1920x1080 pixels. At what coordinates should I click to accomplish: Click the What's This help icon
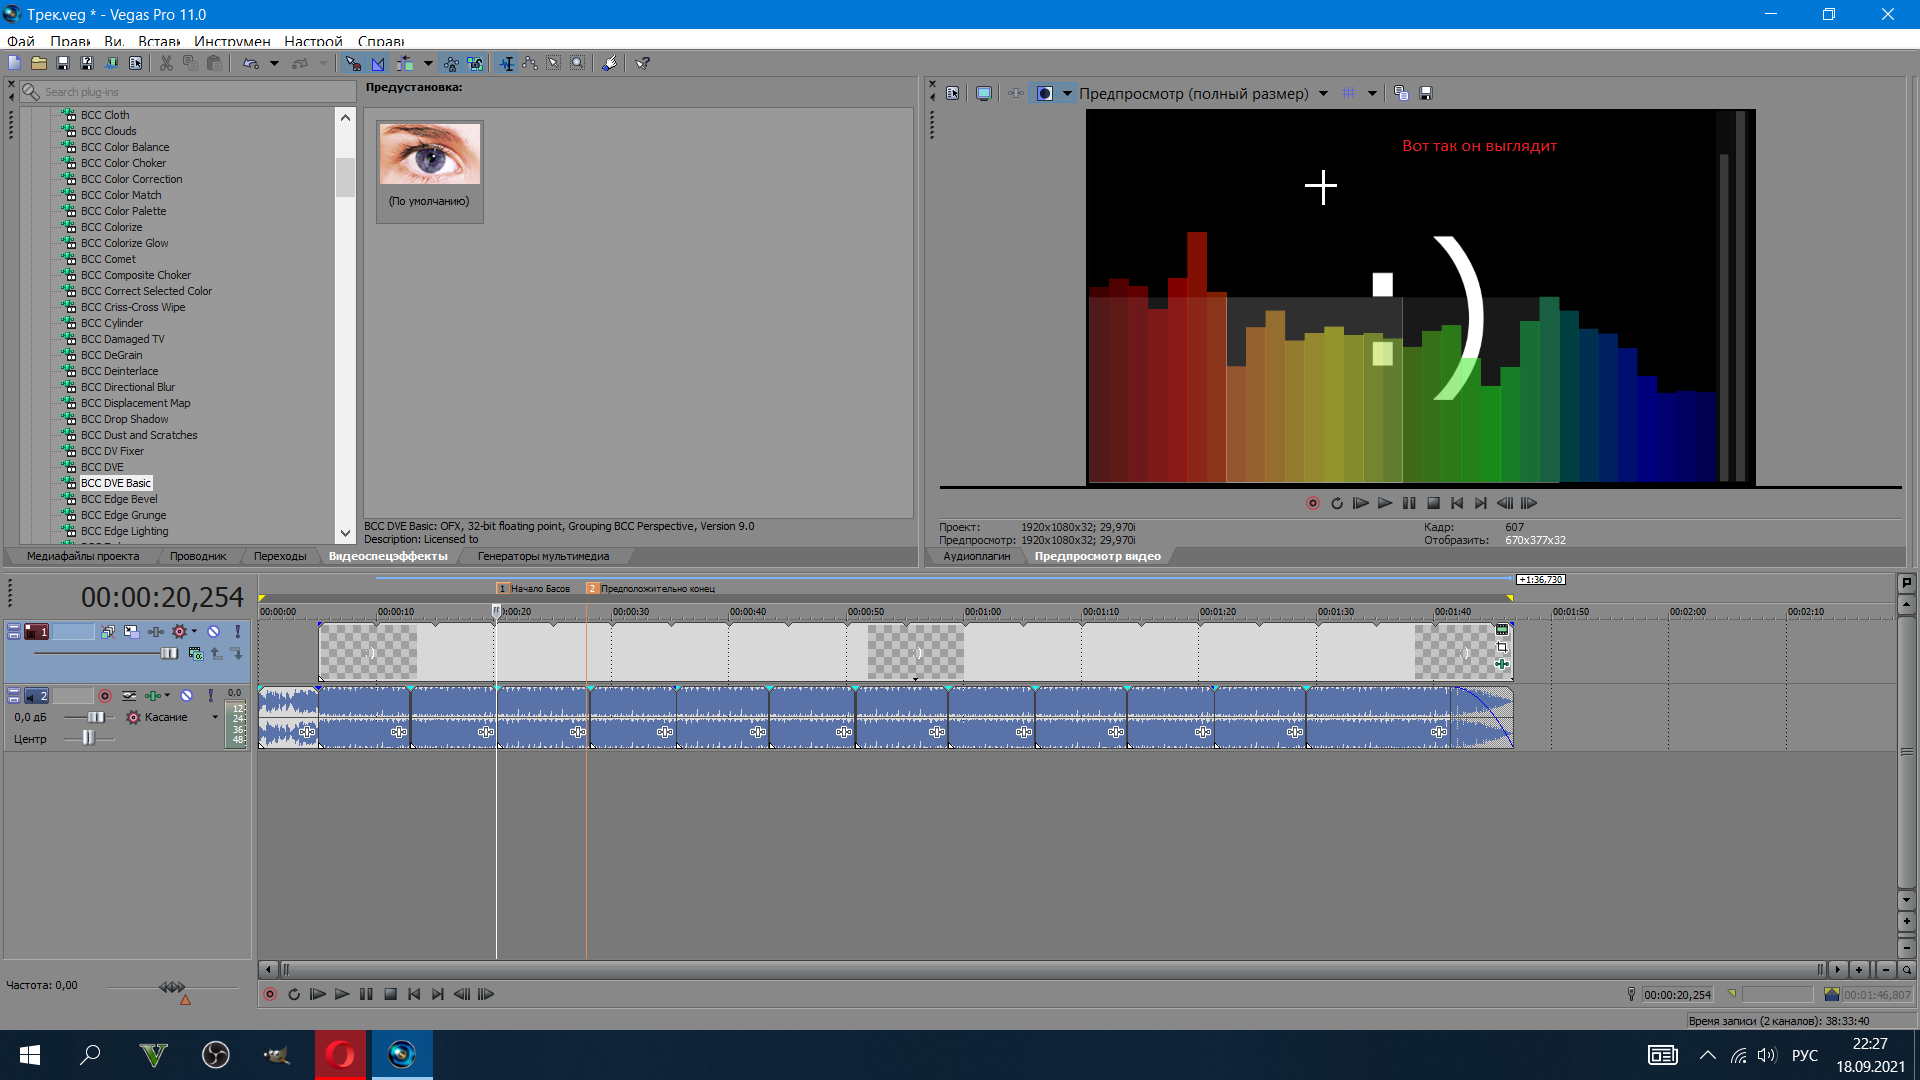pyautogui.click(x=643, y=63)
